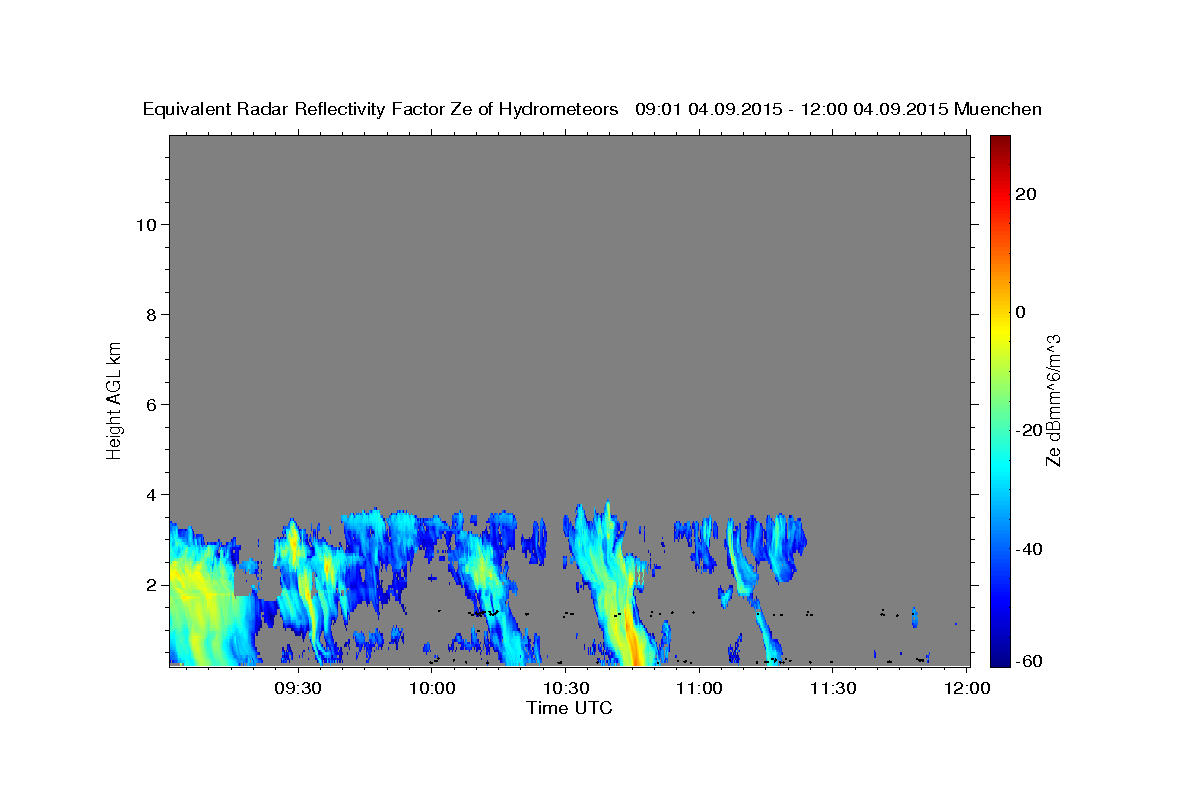The height and width of the screenshot is (800, 1200).
Task: Click the thin cyan fall streak after 11:10
Action: pos(767,630)
